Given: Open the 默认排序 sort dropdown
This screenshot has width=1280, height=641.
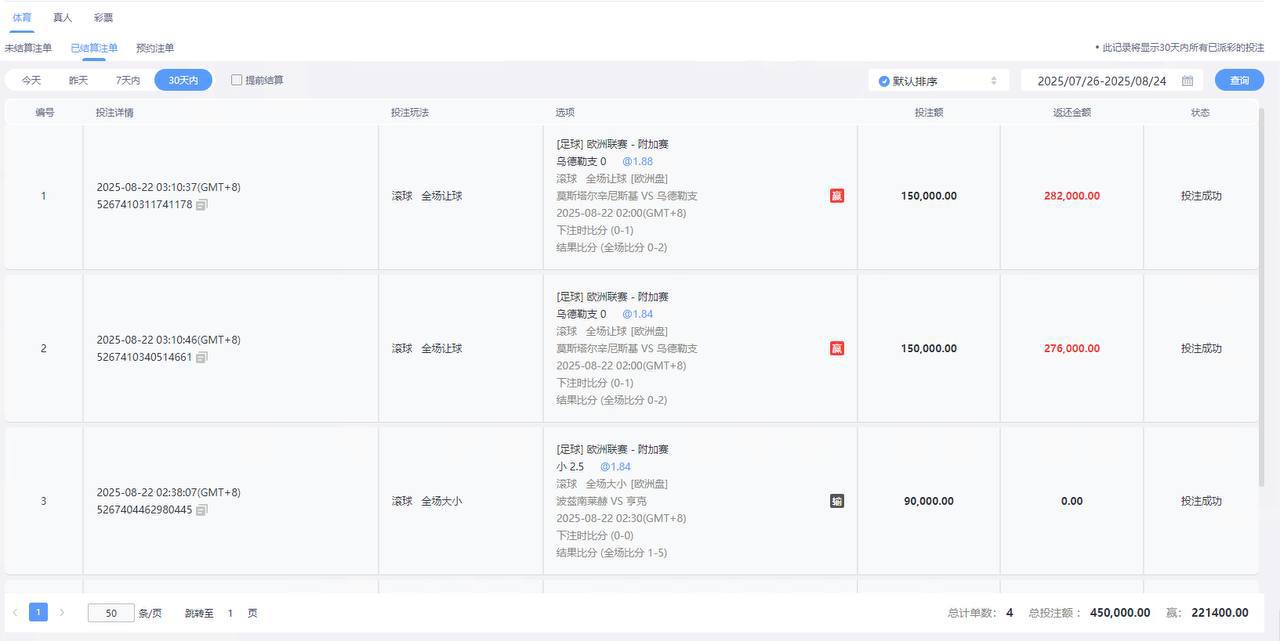Looking at the screenshot, I should click(x=938, y=81).
